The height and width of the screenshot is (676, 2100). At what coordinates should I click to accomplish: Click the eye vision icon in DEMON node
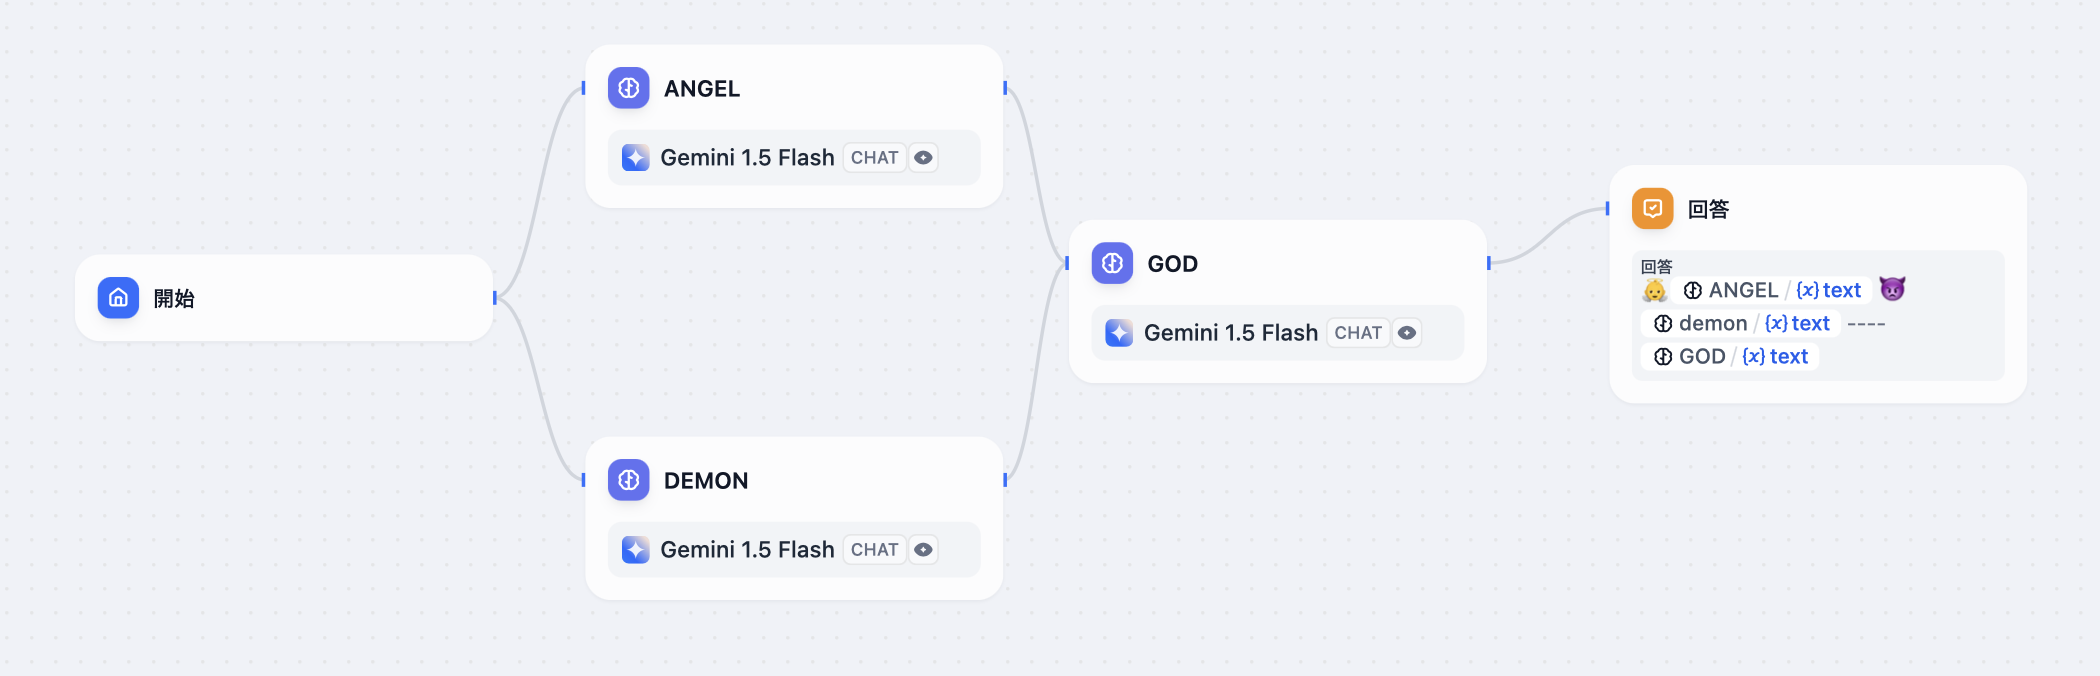coord(924,550)
